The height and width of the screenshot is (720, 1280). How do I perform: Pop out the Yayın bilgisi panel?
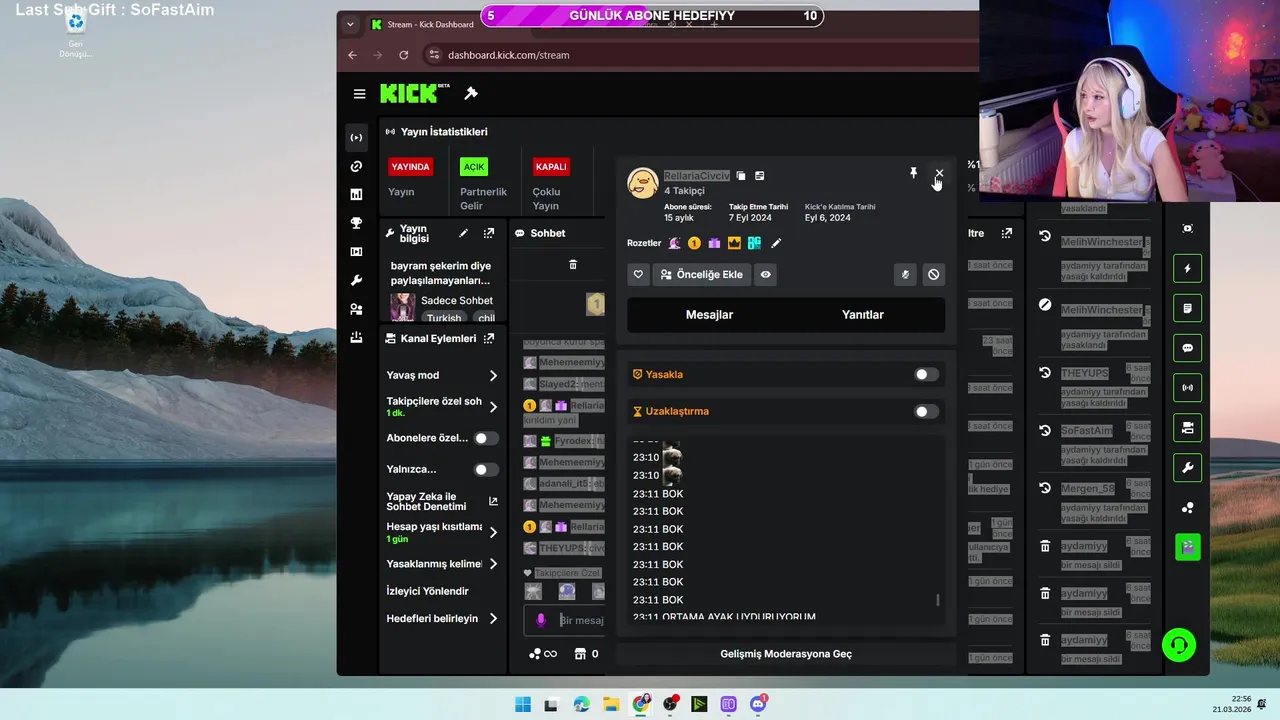click(489, 233)
